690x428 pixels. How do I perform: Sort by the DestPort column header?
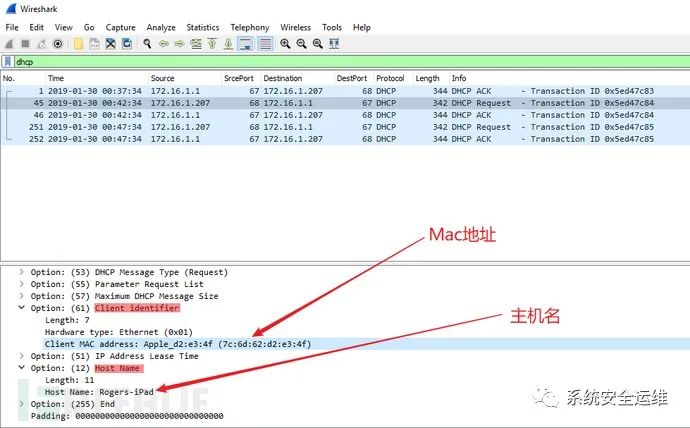354,78
